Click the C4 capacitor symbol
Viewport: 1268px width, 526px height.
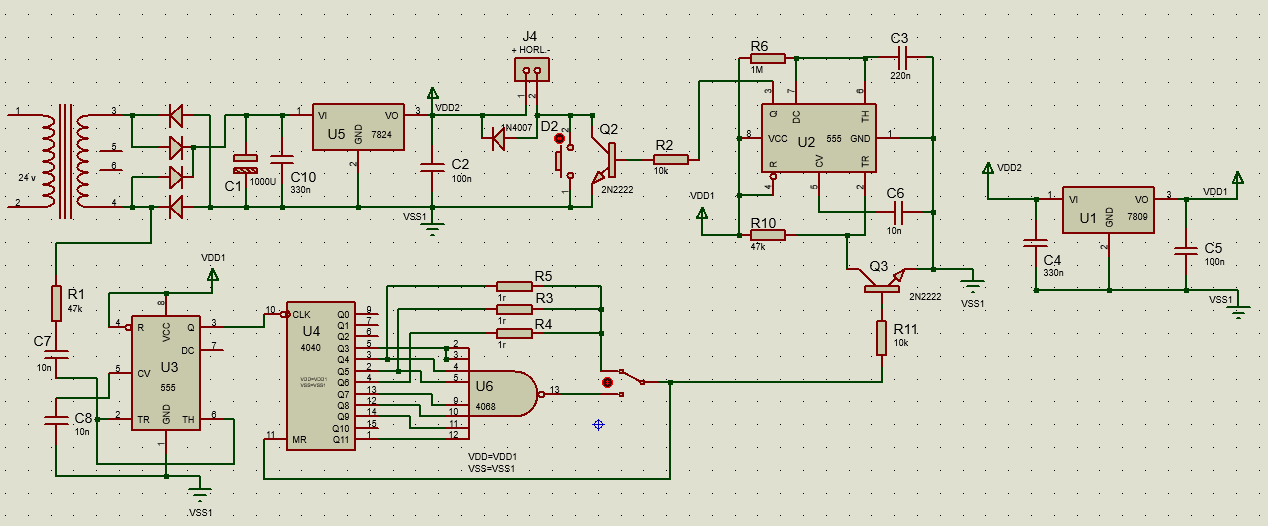tap(1036, 244)
